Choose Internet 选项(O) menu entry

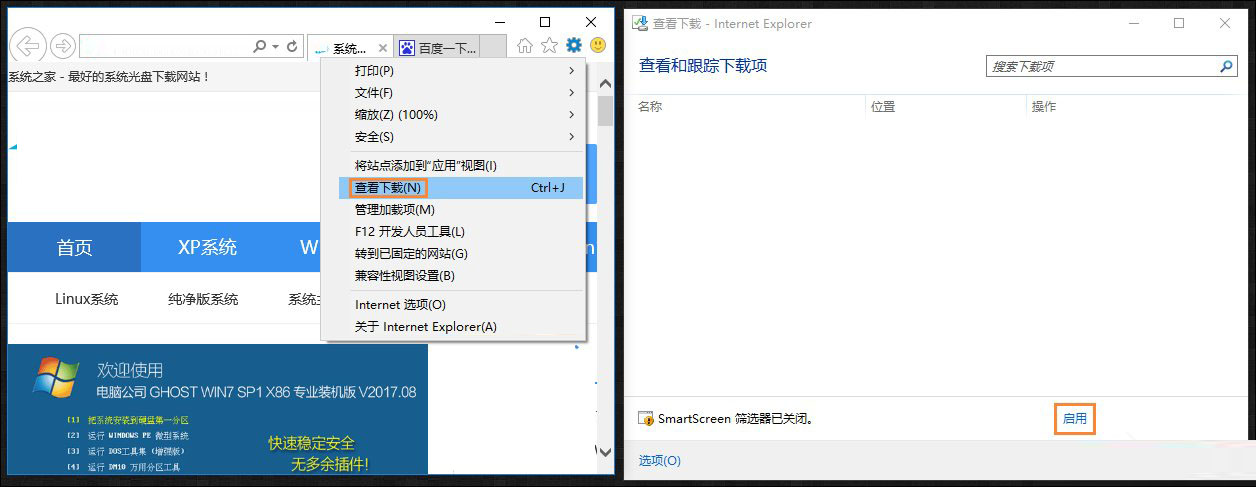click(x=400, y=305)
